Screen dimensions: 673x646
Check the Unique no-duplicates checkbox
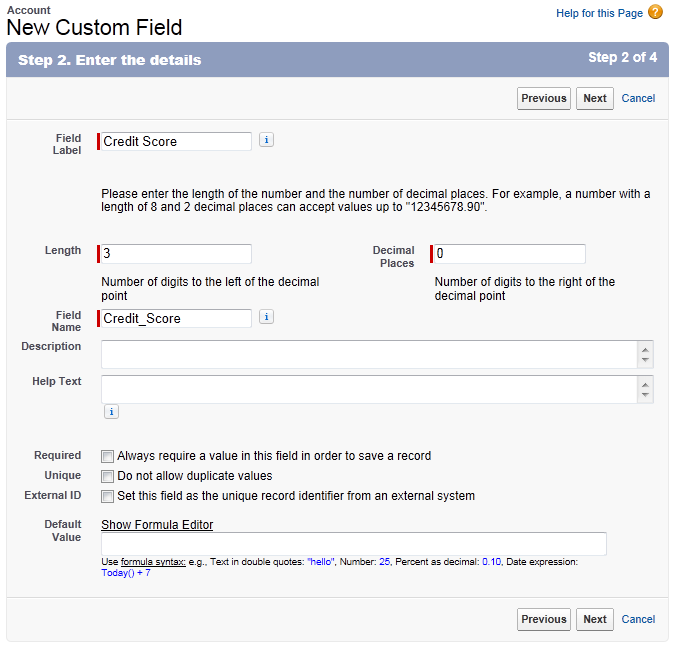[x=108, y=476]
